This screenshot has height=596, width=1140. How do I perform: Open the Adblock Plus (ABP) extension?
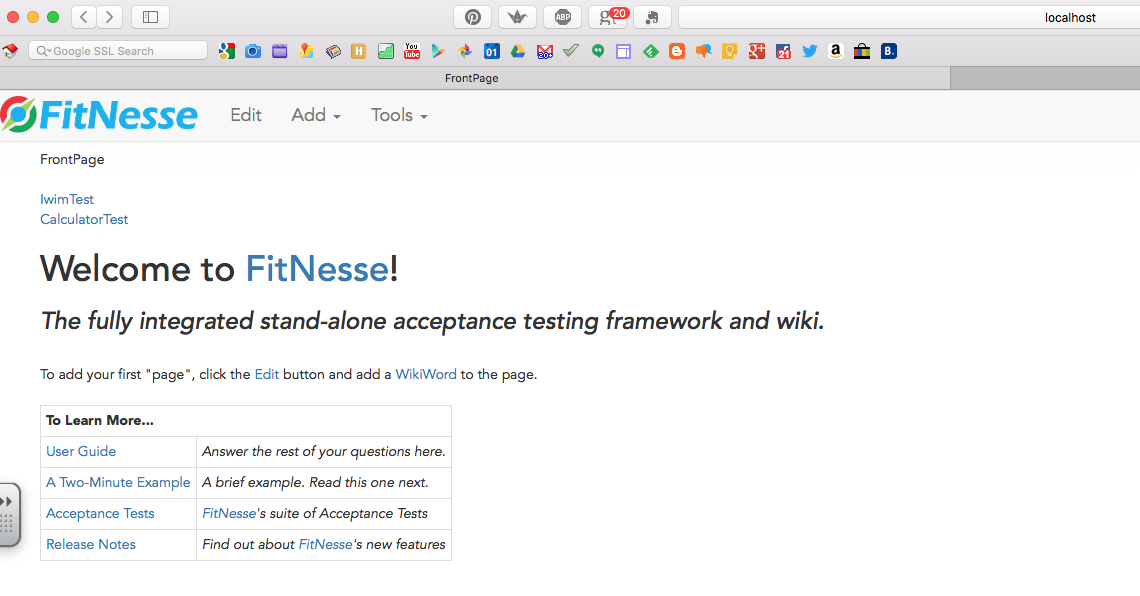pyautogui.click(x=563, y=17)
